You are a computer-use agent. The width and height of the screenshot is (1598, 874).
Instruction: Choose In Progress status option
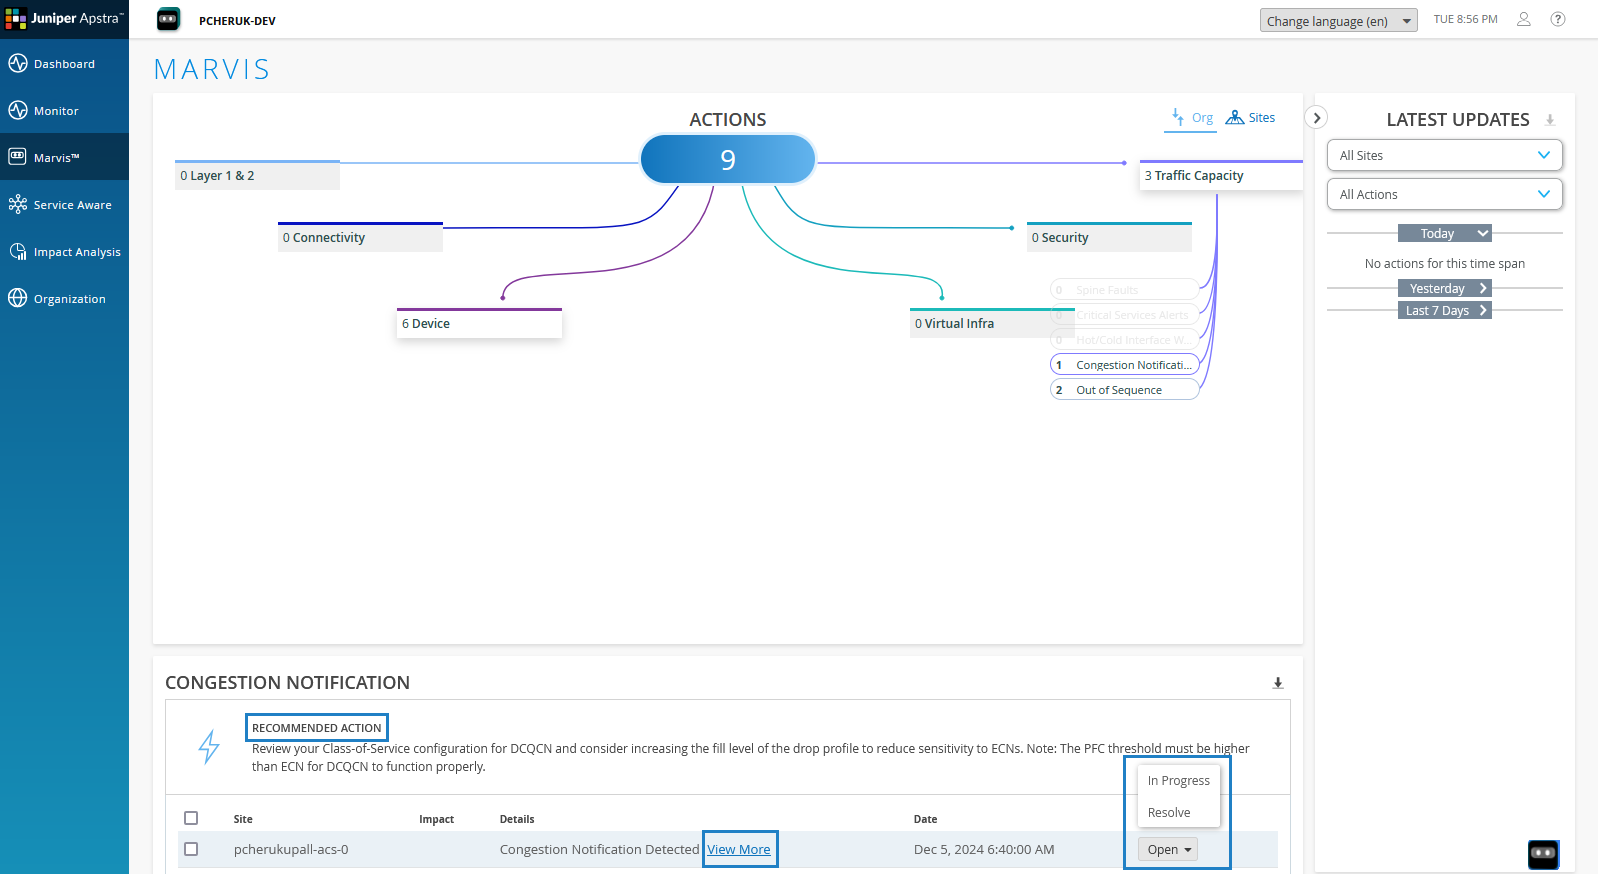click(x=1178, y=781)
